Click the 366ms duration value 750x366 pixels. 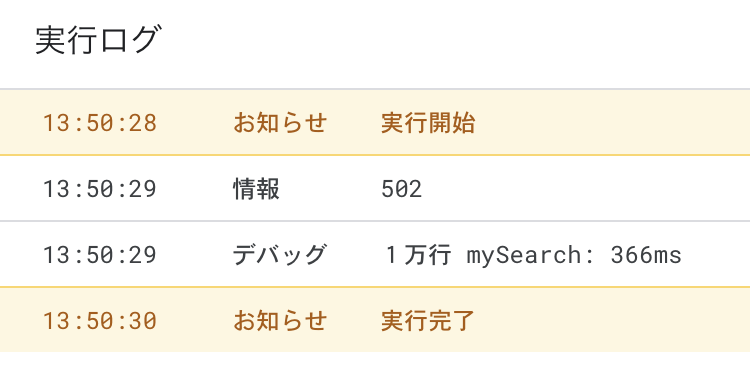coord(646,255)
